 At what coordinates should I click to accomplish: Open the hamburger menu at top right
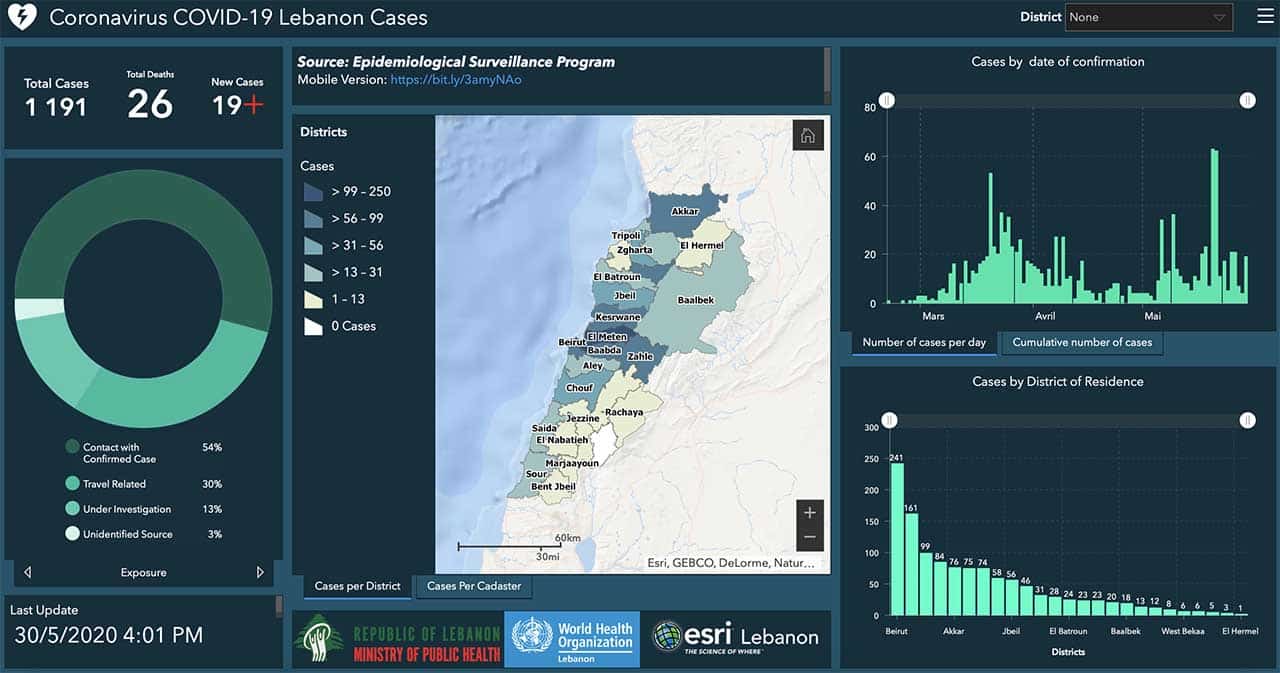click(1265, 17)
